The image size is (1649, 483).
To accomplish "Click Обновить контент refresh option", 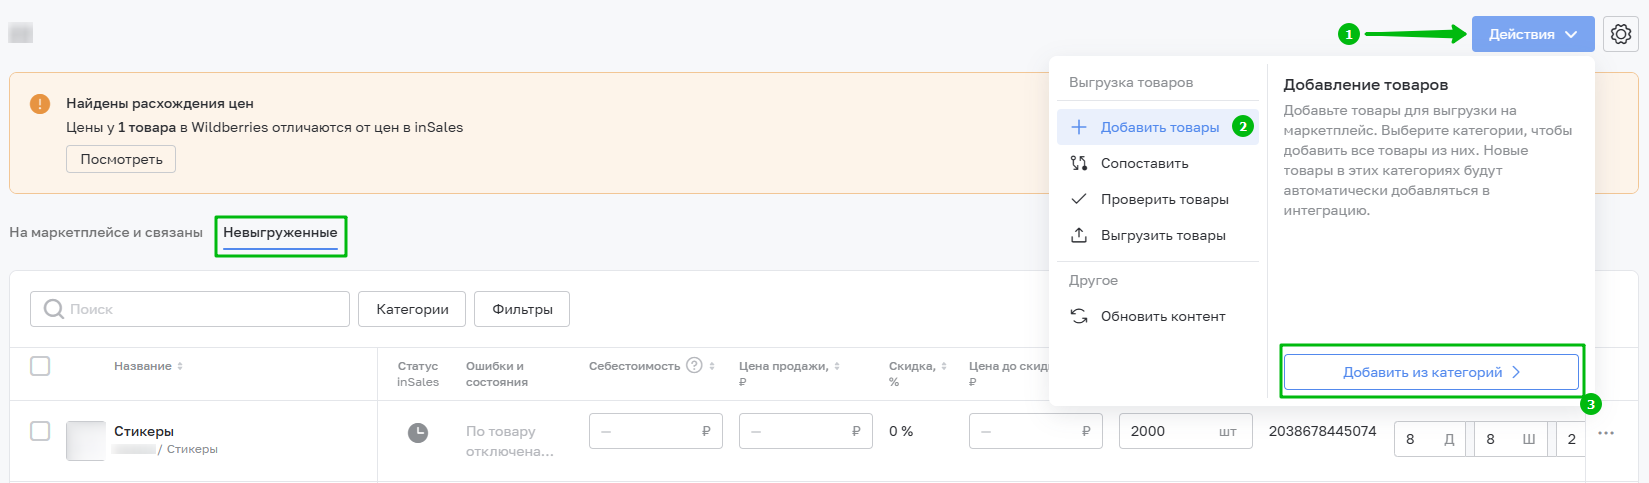I will (1162, 316).
